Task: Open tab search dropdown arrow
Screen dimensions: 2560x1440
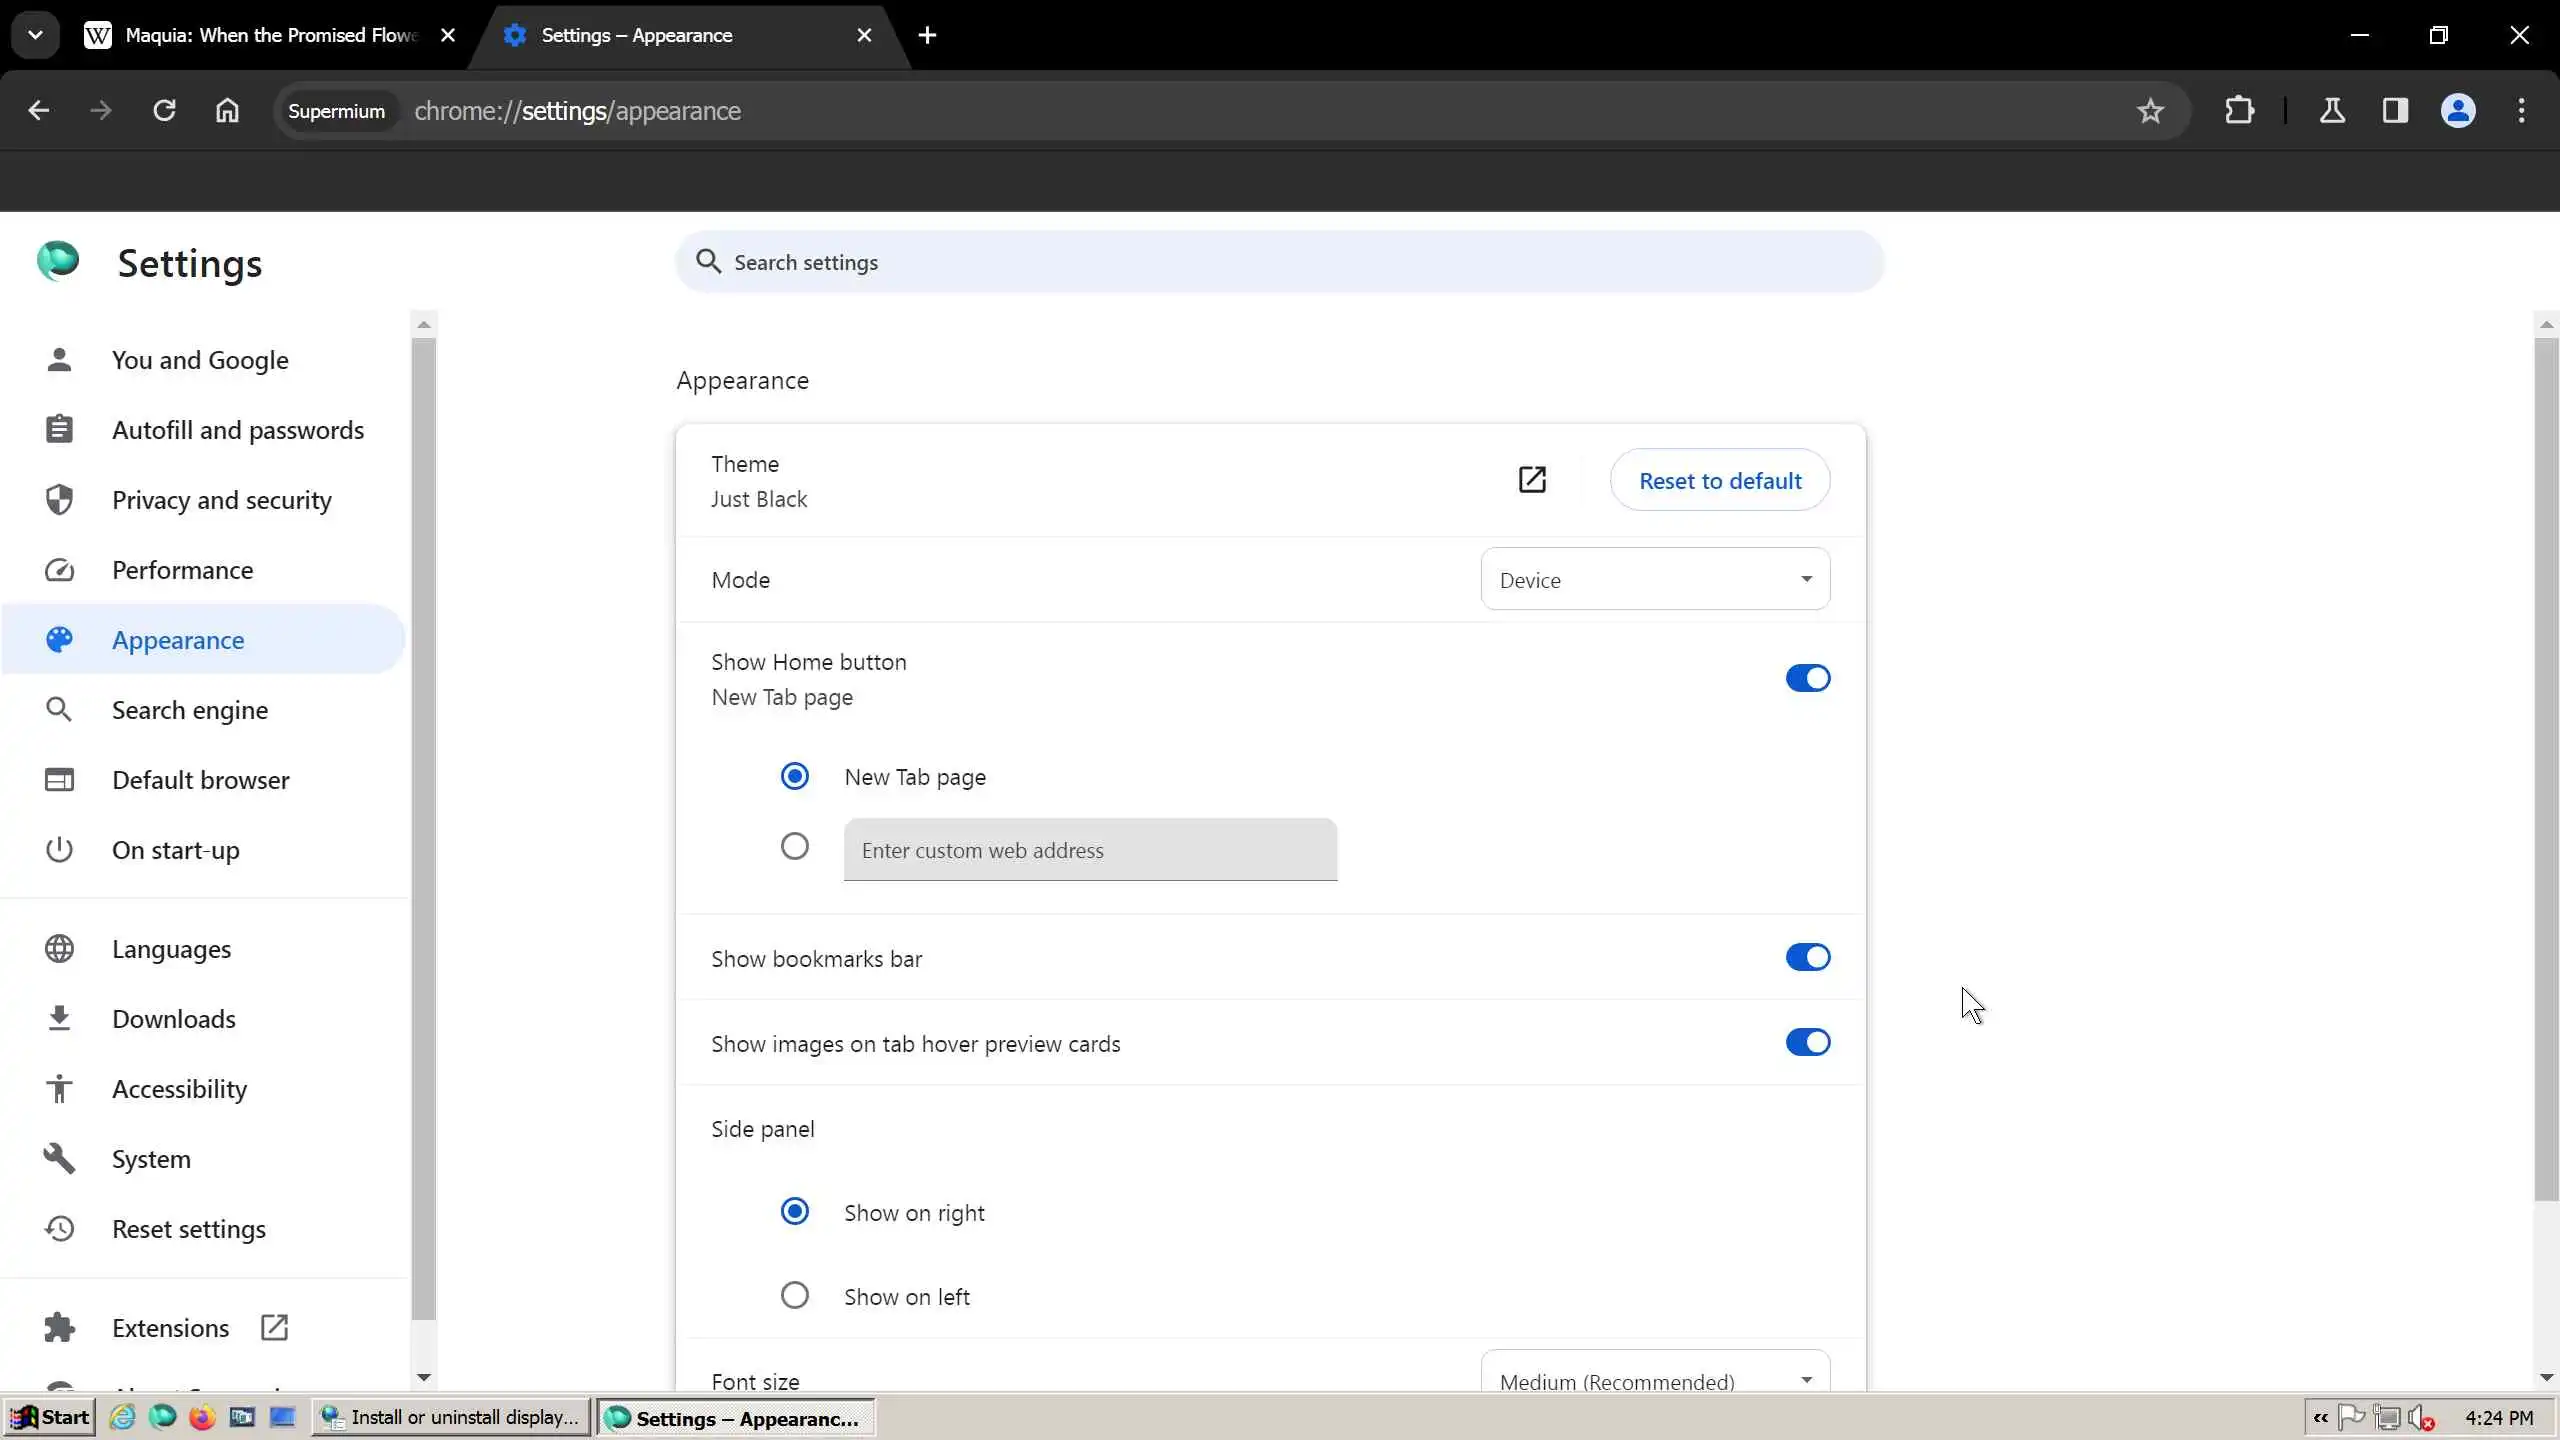Action: (x=35, y=35)
